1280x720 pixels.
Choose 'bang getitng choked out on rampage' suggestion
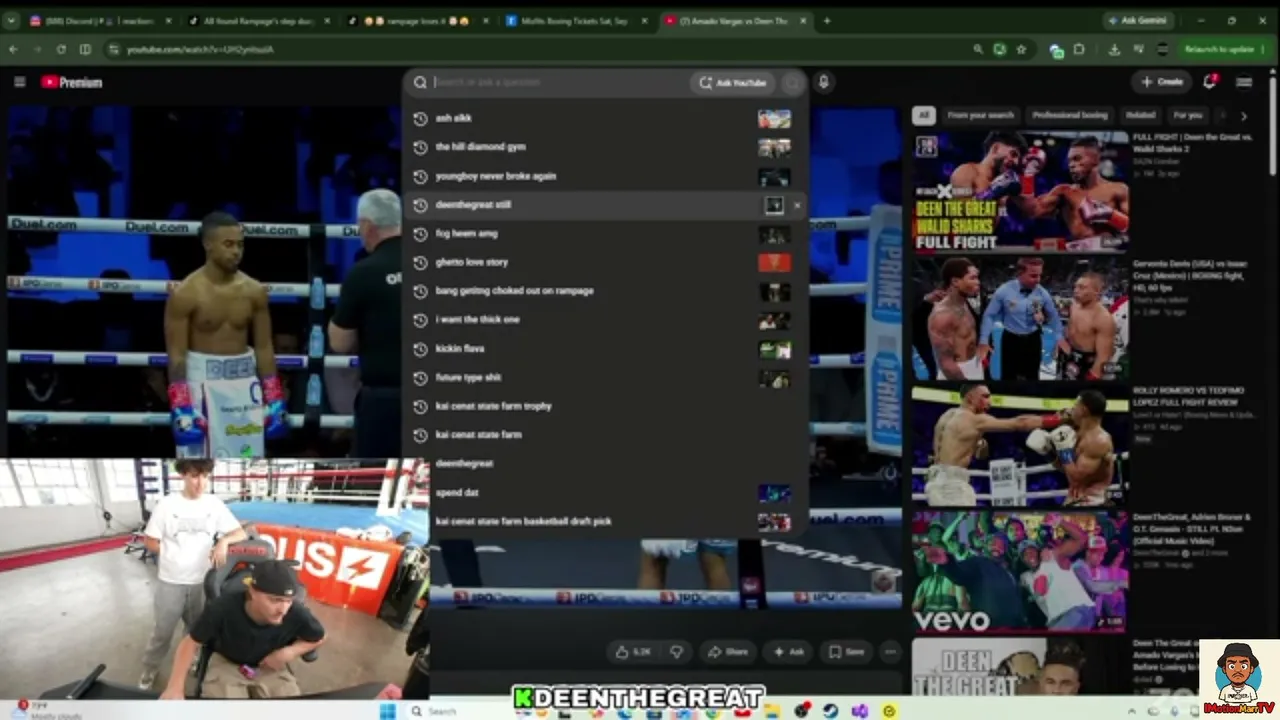(606, 291)
